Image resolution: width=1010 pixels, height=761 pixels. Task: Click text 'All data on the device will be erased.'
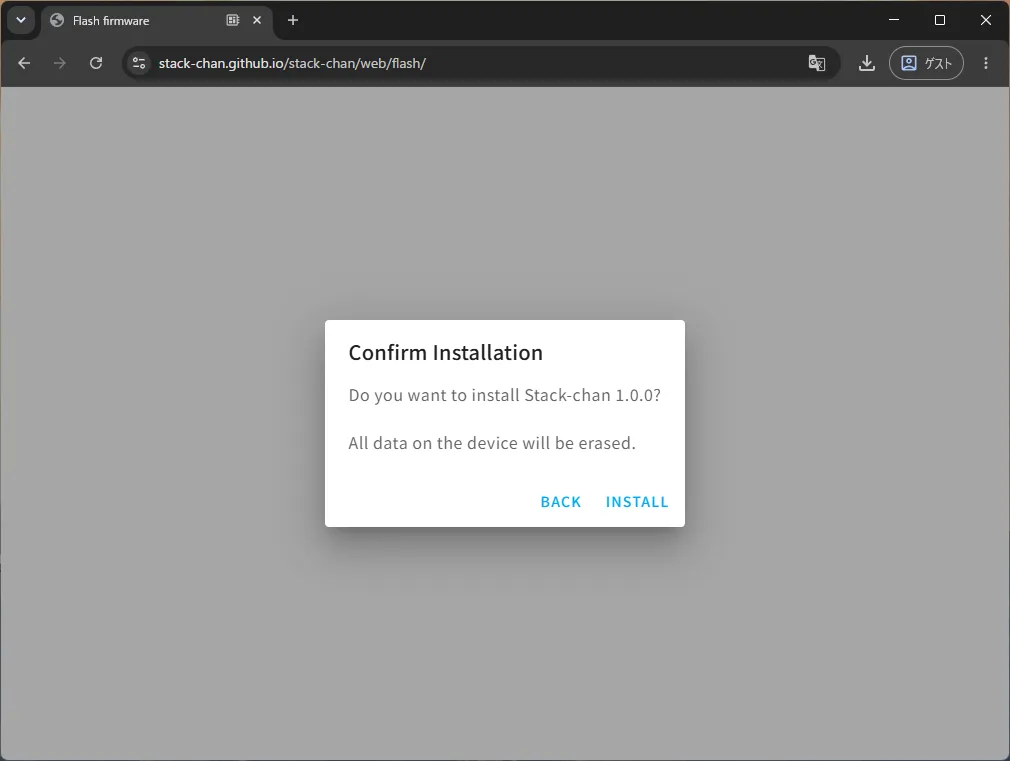(492, 443)
